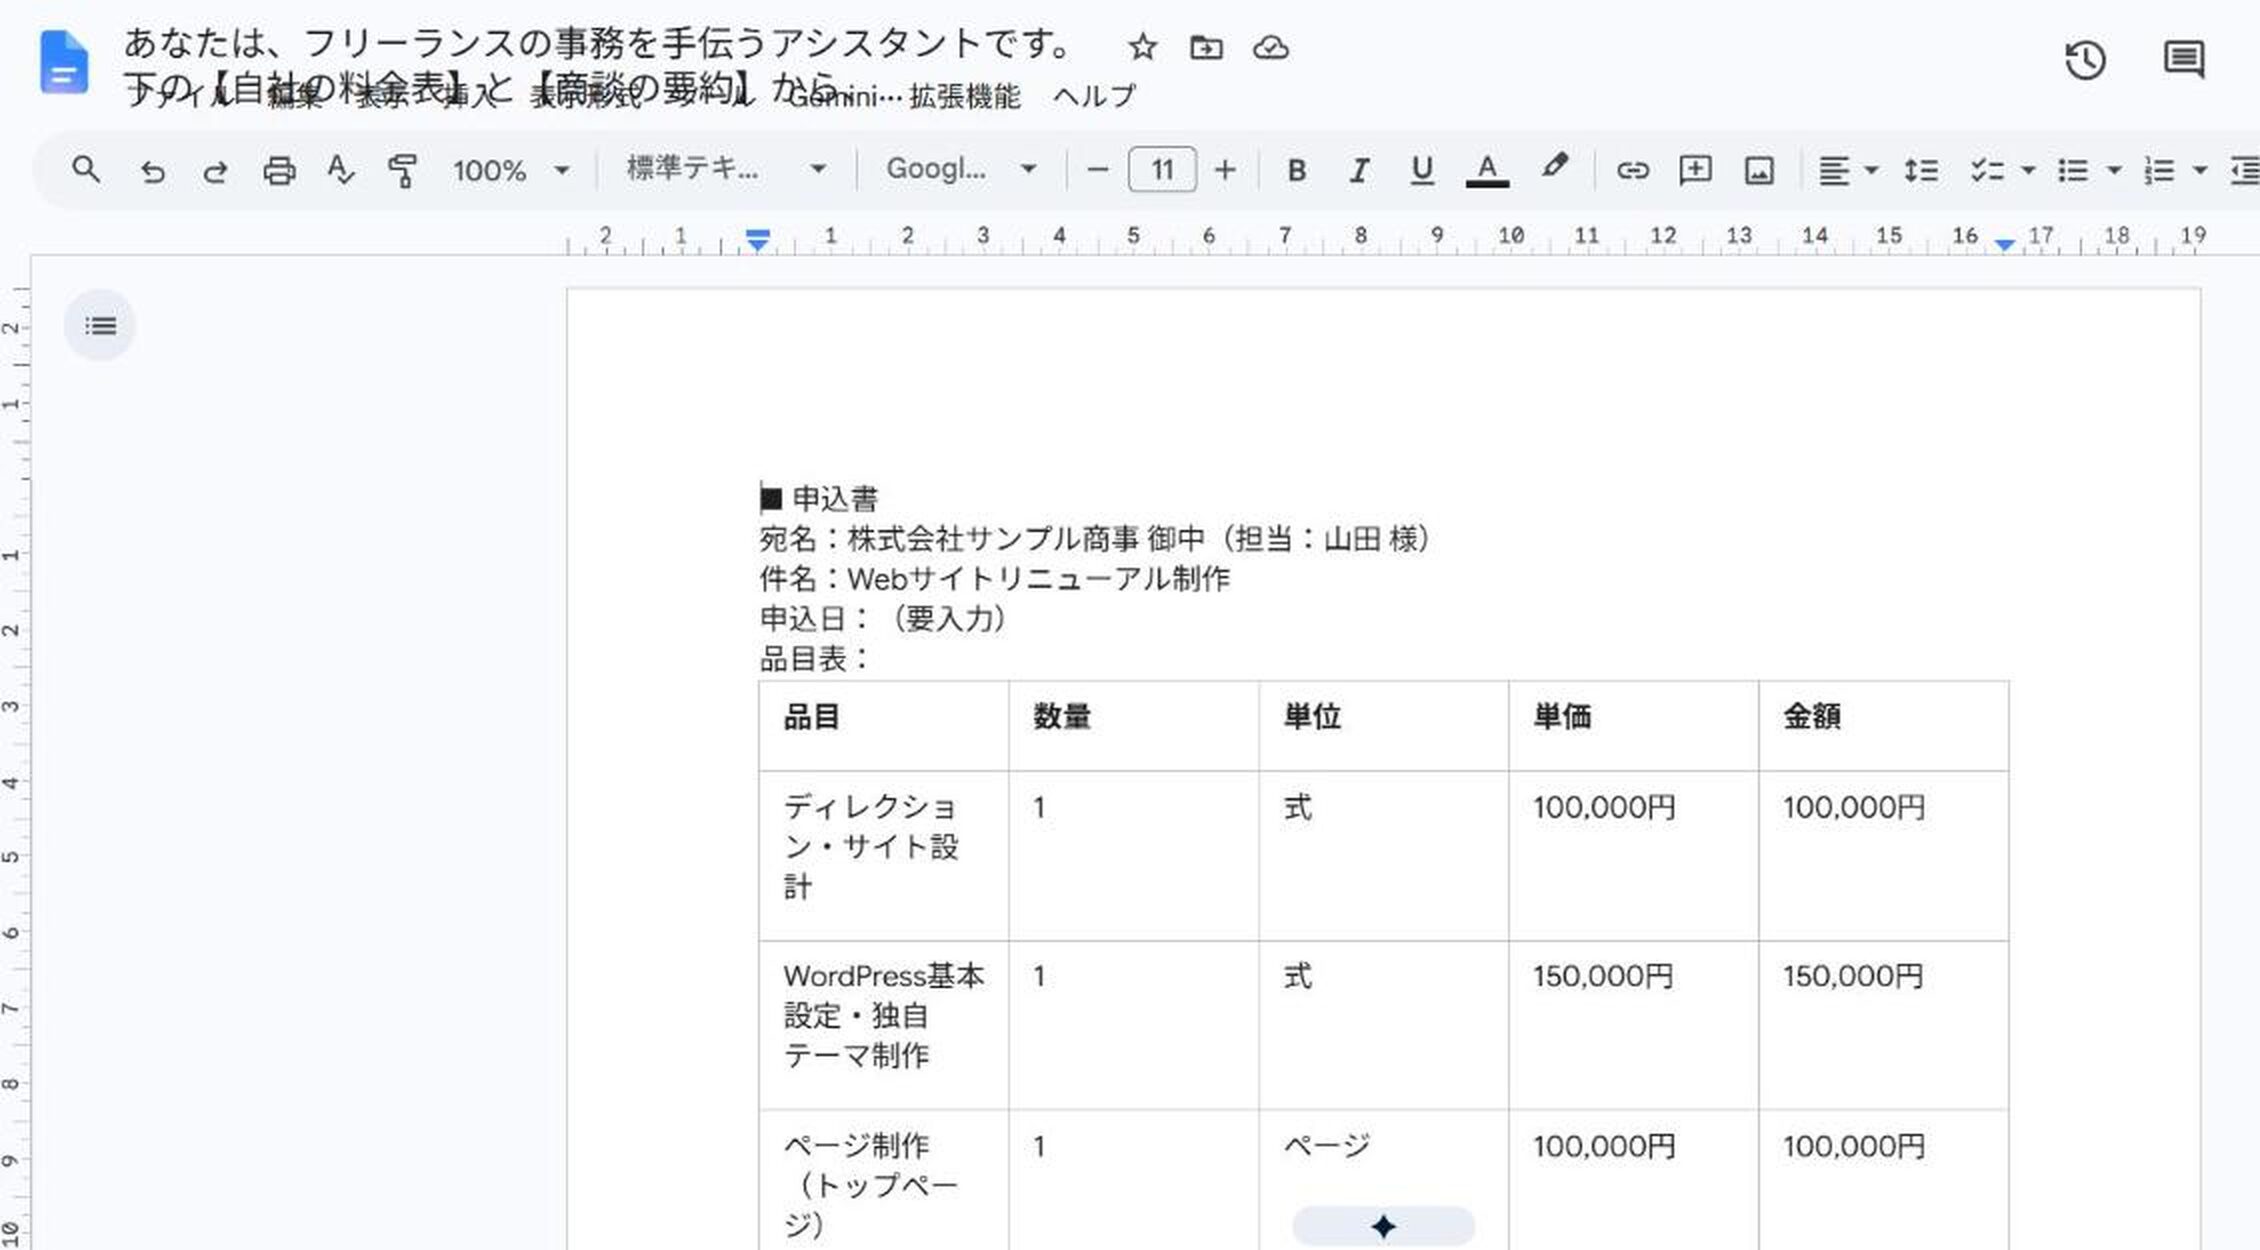Open the text color picker
Viewport: 2260px width, 1250px height.
1487,170
